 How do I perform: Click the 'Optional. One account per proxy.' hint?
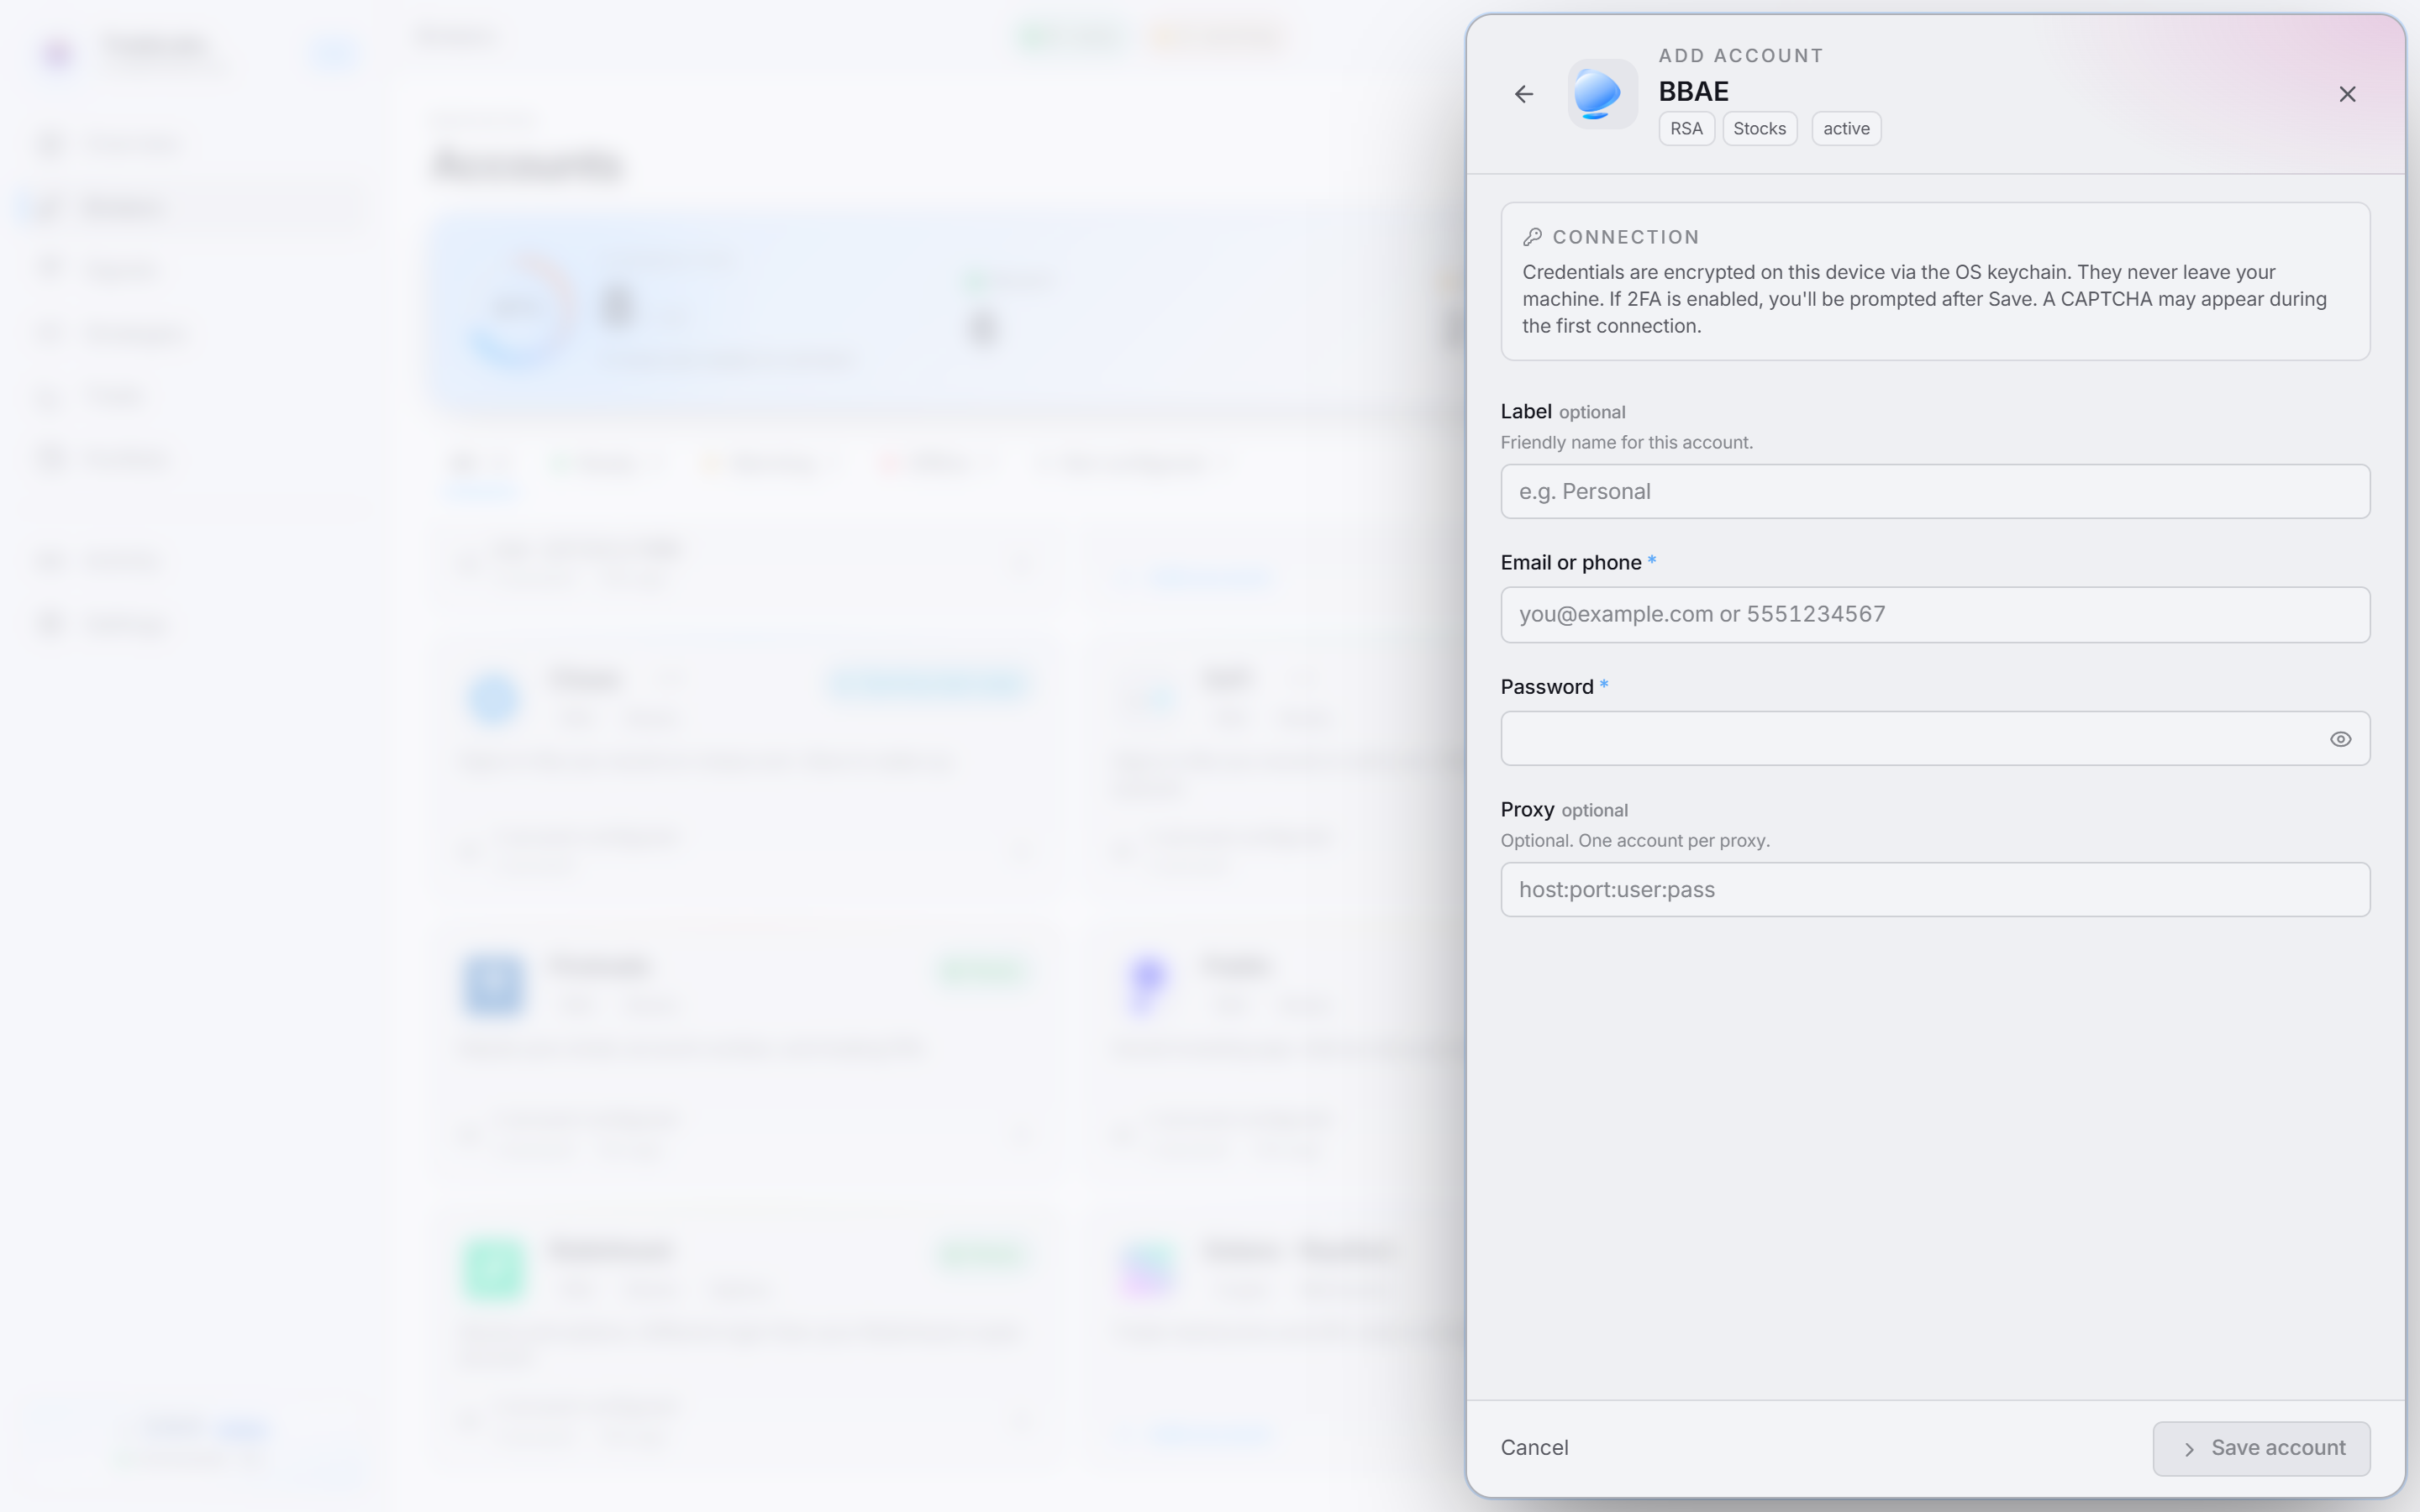coord(1635,840)
